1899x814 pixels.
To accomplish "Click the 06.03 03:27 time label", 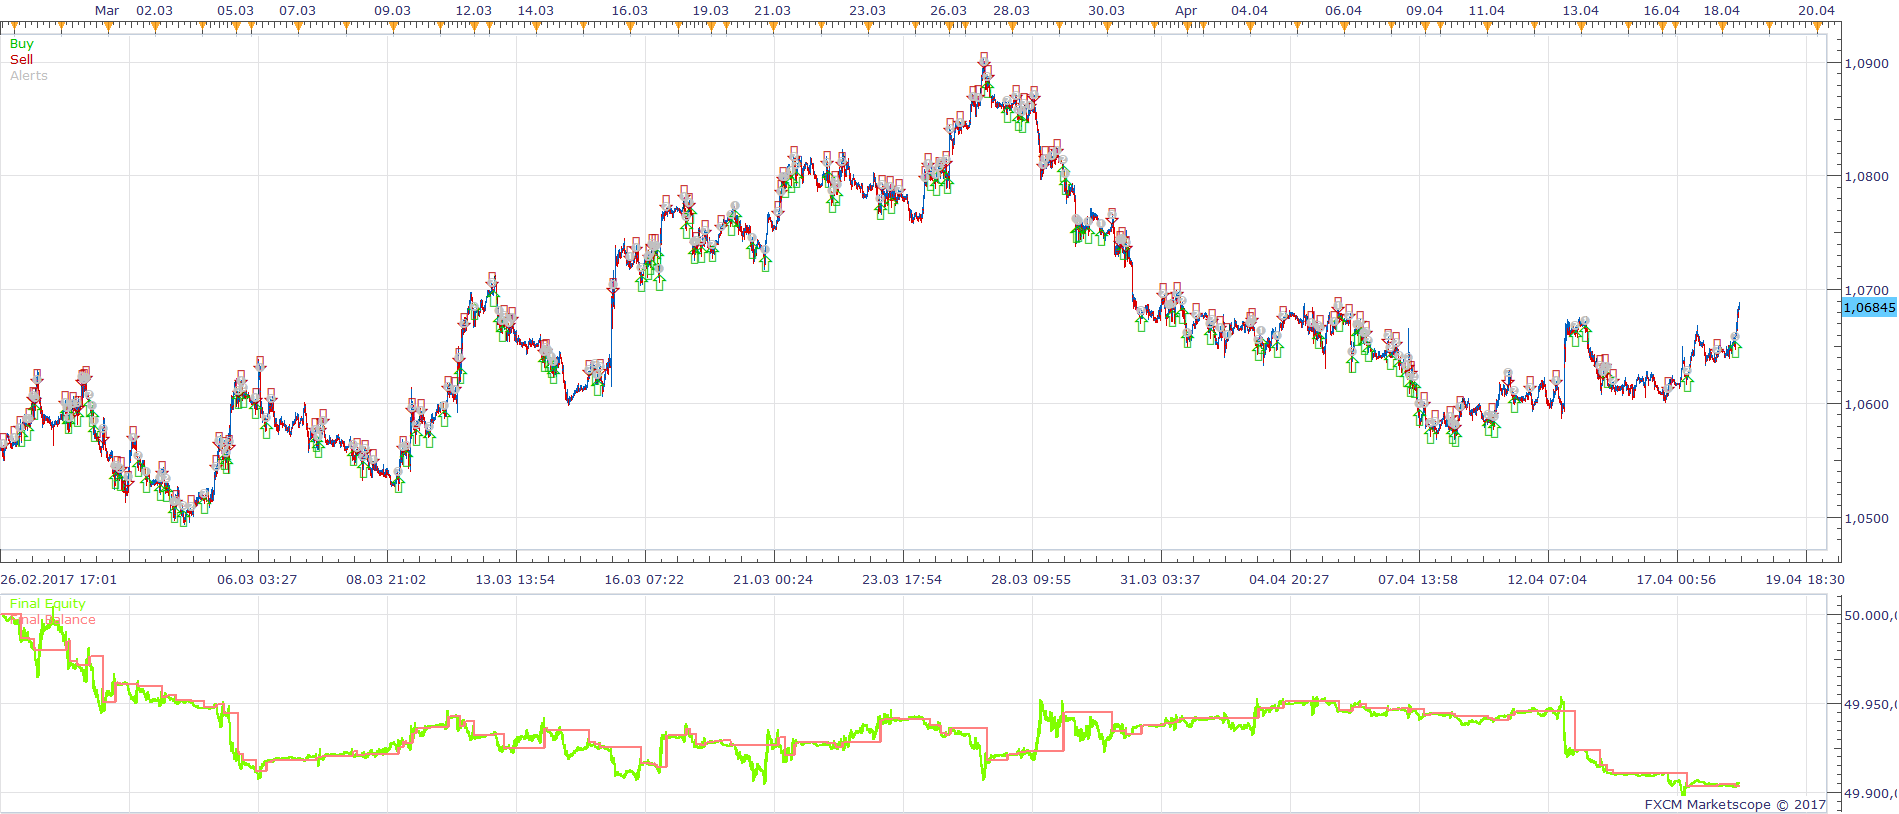I will click(257, 580).
